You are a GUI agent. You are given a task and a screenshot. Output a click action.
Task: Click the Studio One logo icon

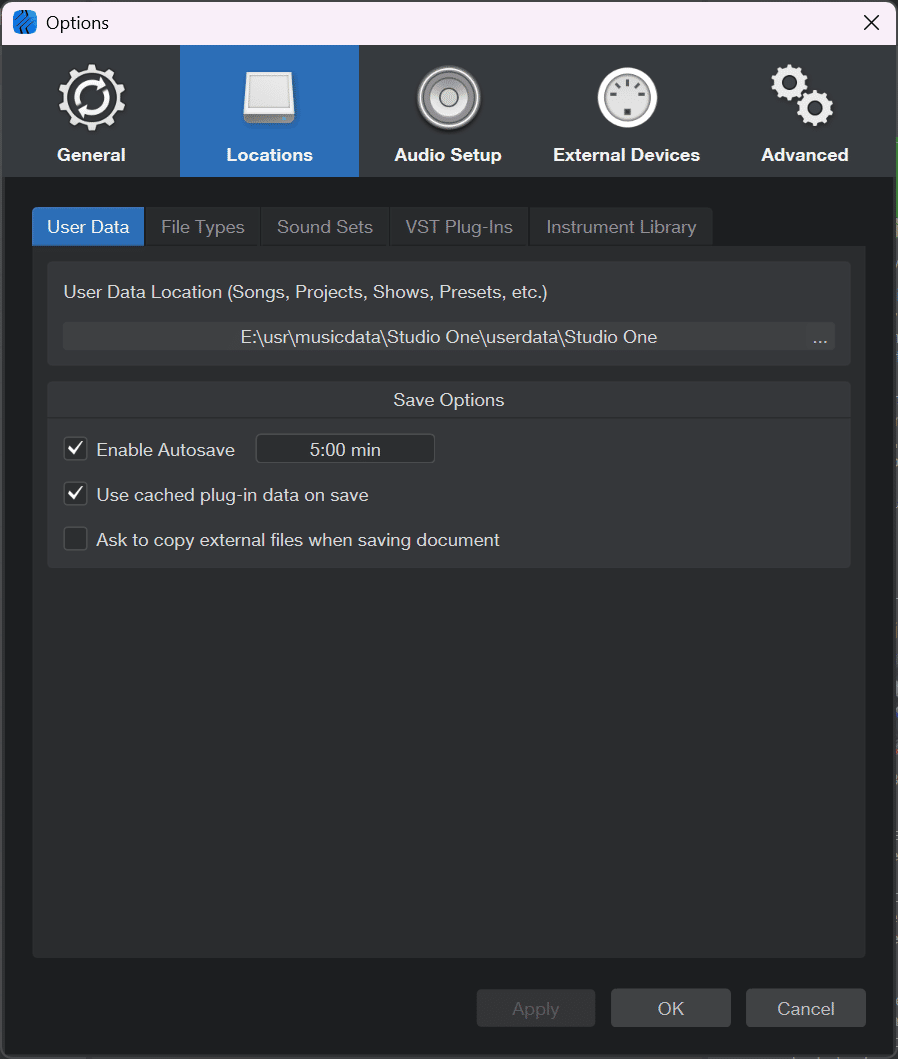pos(25,22)
